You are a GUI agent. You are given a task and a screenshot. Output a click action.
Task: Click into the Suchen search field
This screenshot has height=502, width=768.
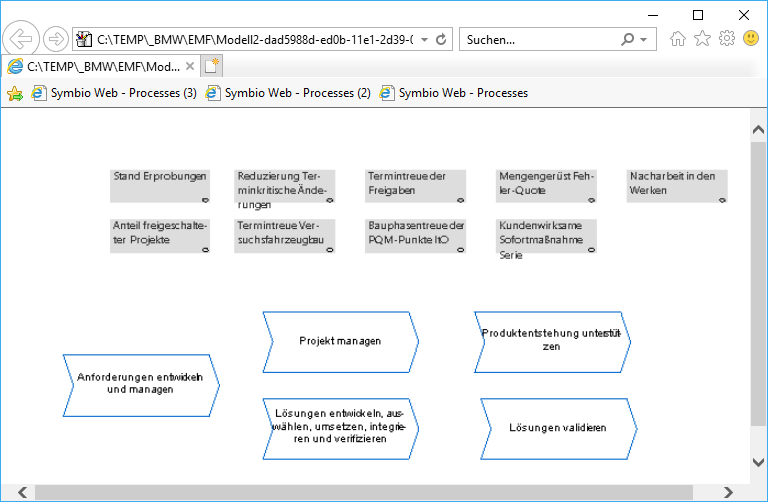539,40
